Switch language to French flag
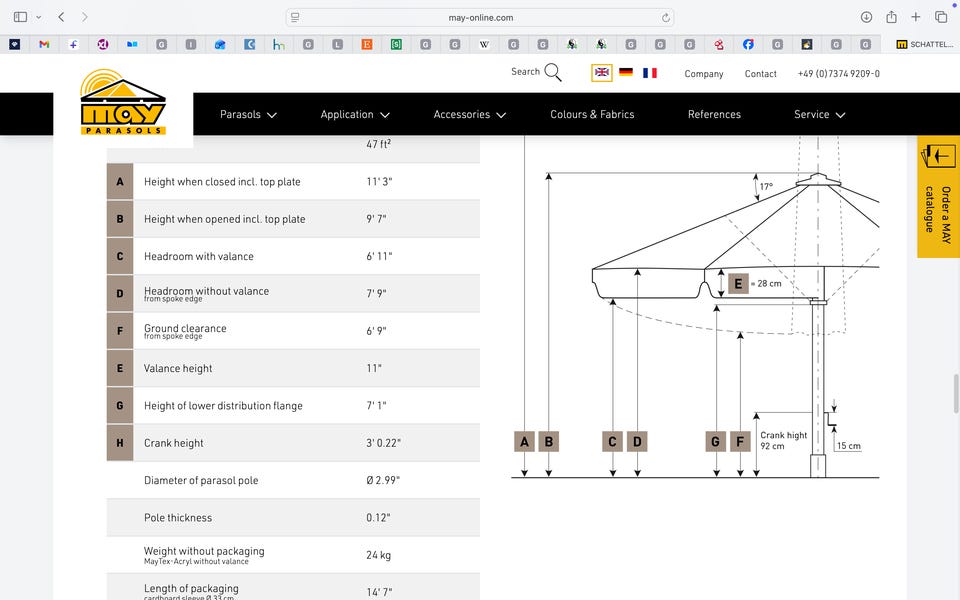The width and height of the screenshot is (960, 600). [x=650, y=73]
